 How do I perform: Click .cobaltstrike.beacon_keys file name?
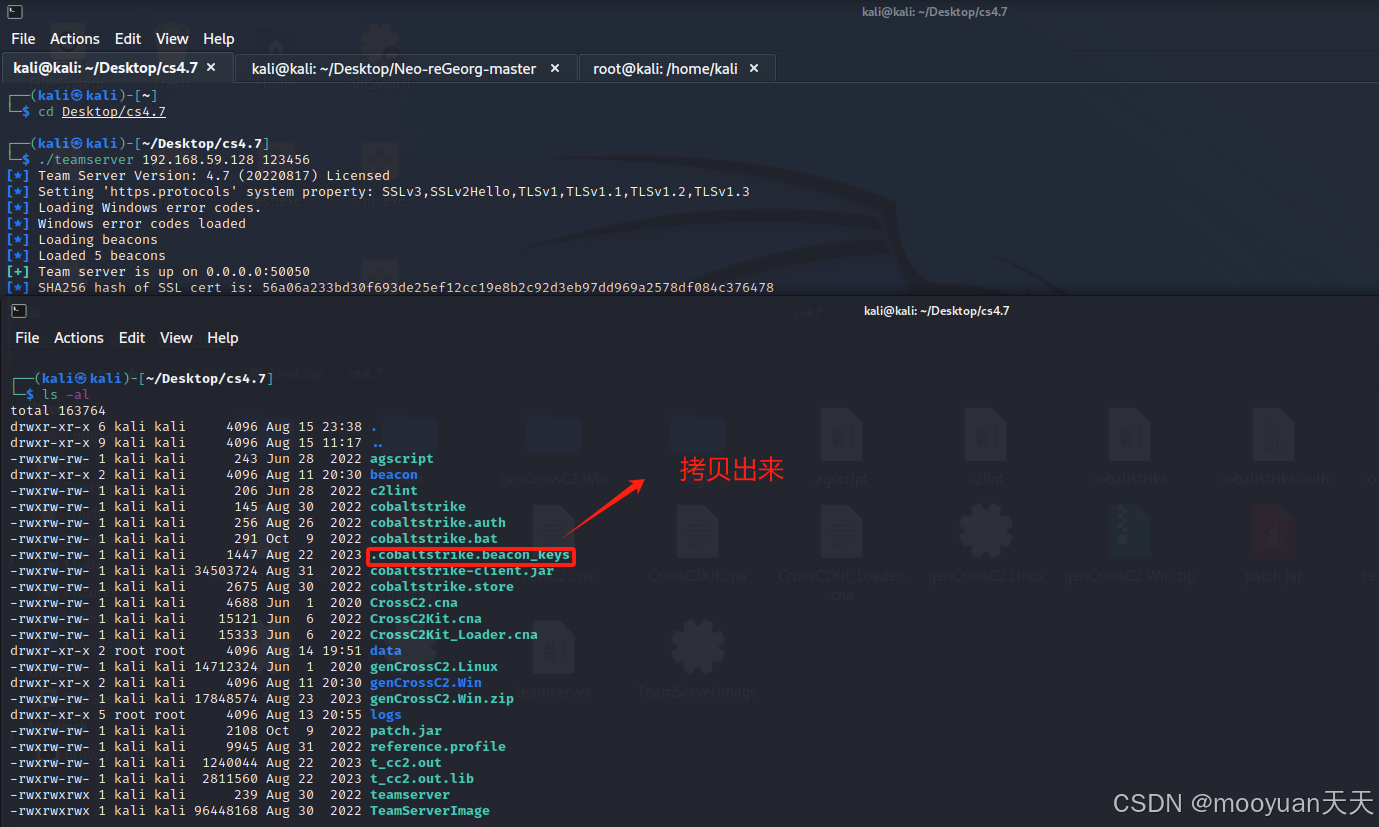coord(469,555)
